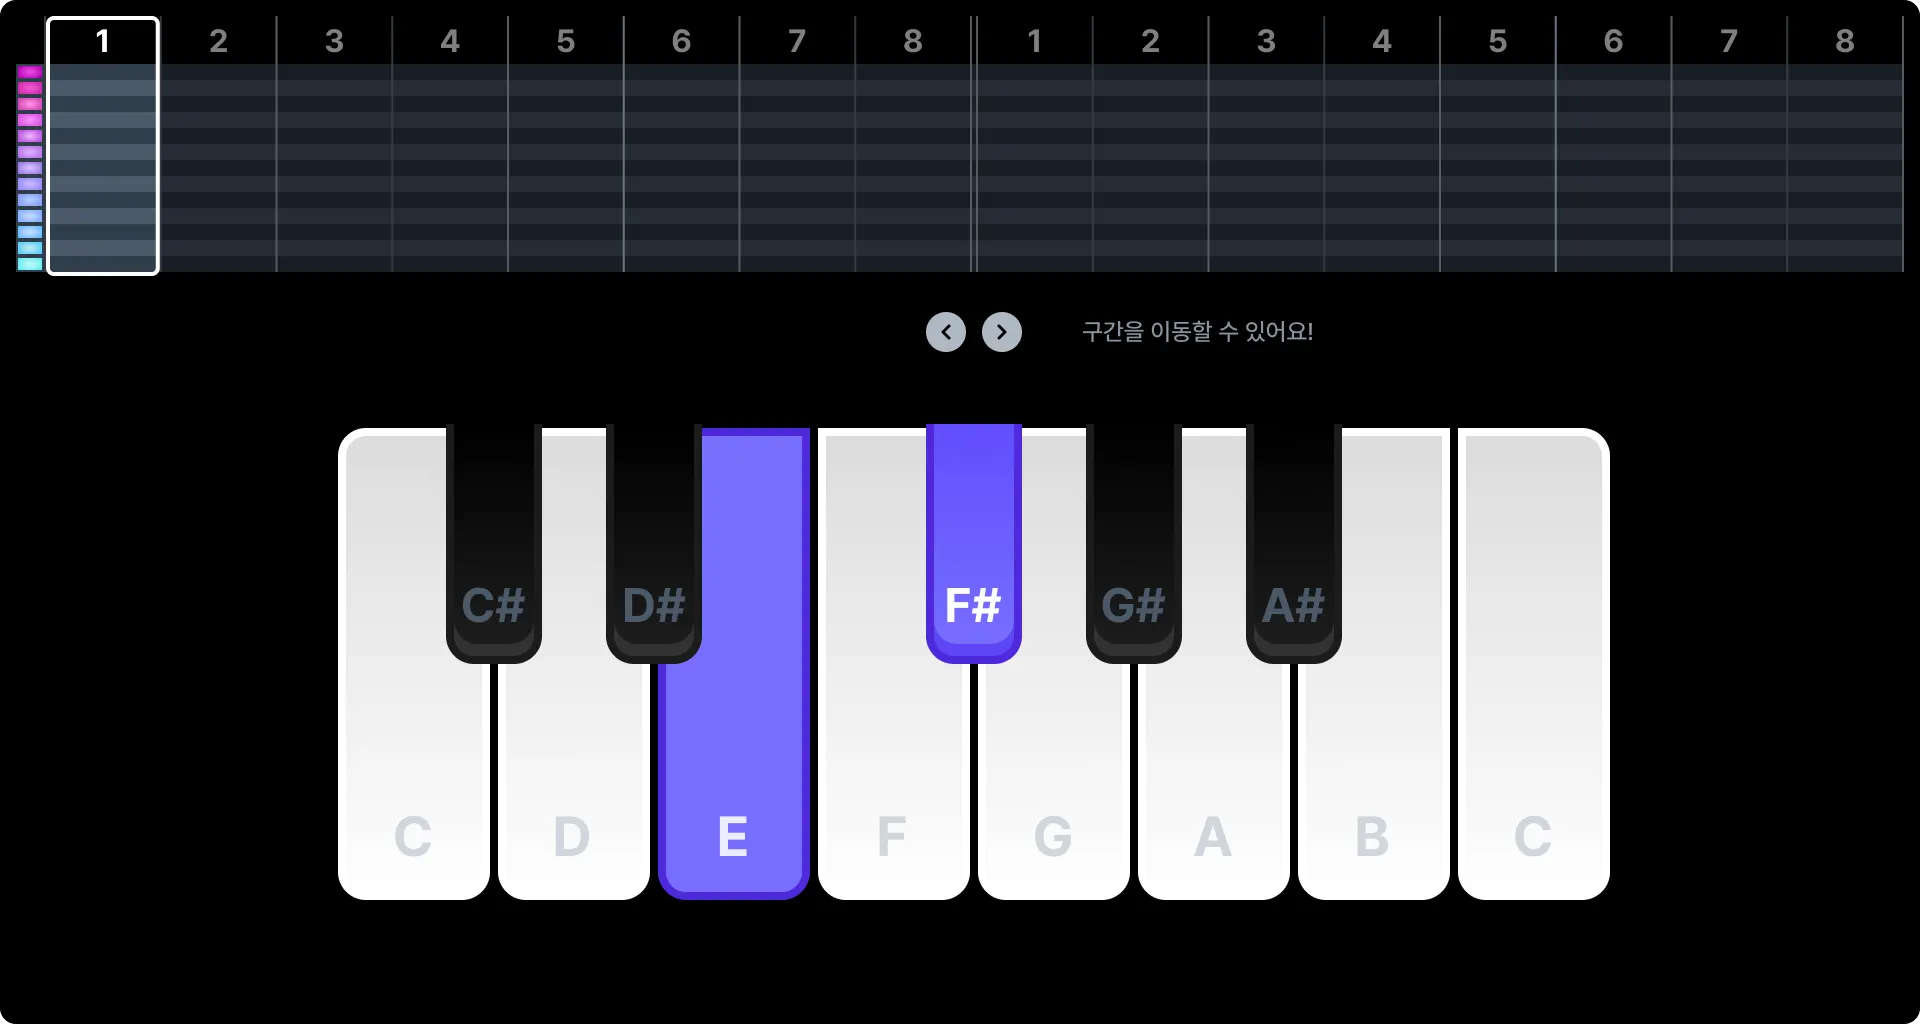
Task: Play the C# black piano key
Action: (x=494, y=543)
